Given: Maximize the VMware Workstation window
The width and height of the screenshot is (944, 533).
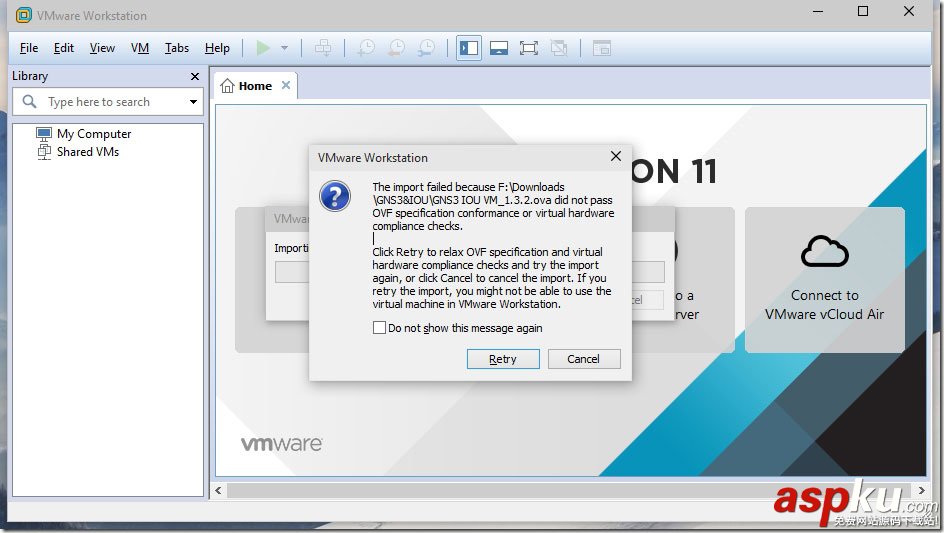Looking at the screenshot, I should 863,11.
